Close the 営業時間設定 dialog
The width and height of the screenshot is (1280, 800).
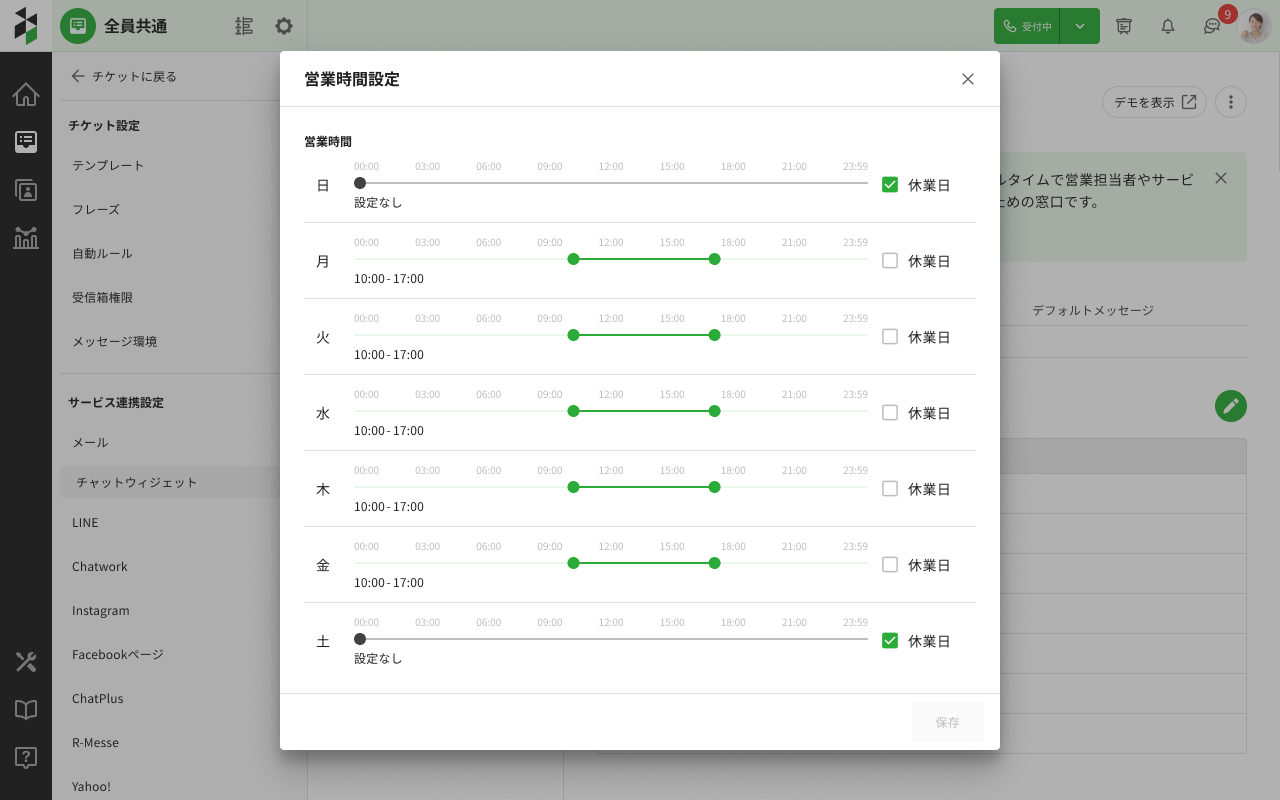point(967,79)
